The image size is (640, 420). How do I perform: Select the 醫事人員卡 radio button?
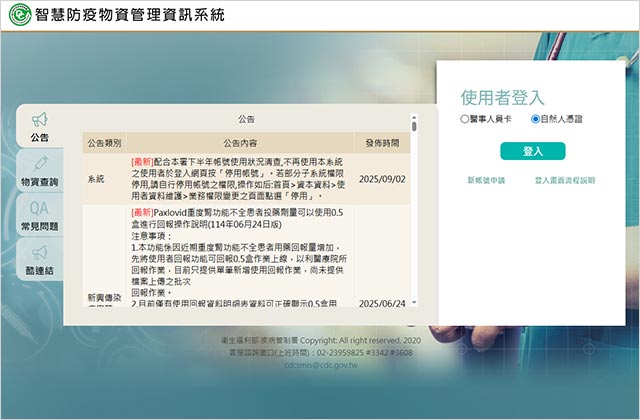(465, 118)
